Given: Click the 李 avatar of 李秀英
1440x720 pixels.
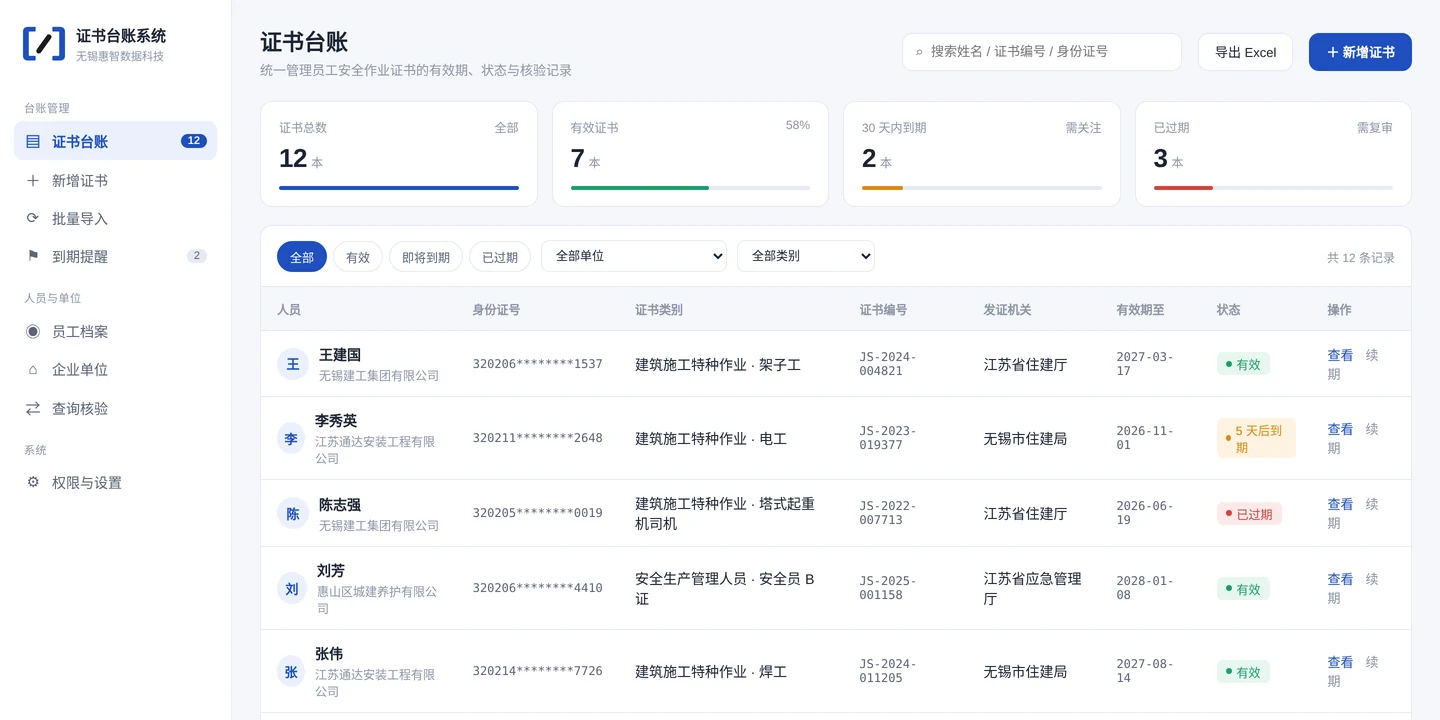Looking at the screenshot, I should click(x=291, y=438).
